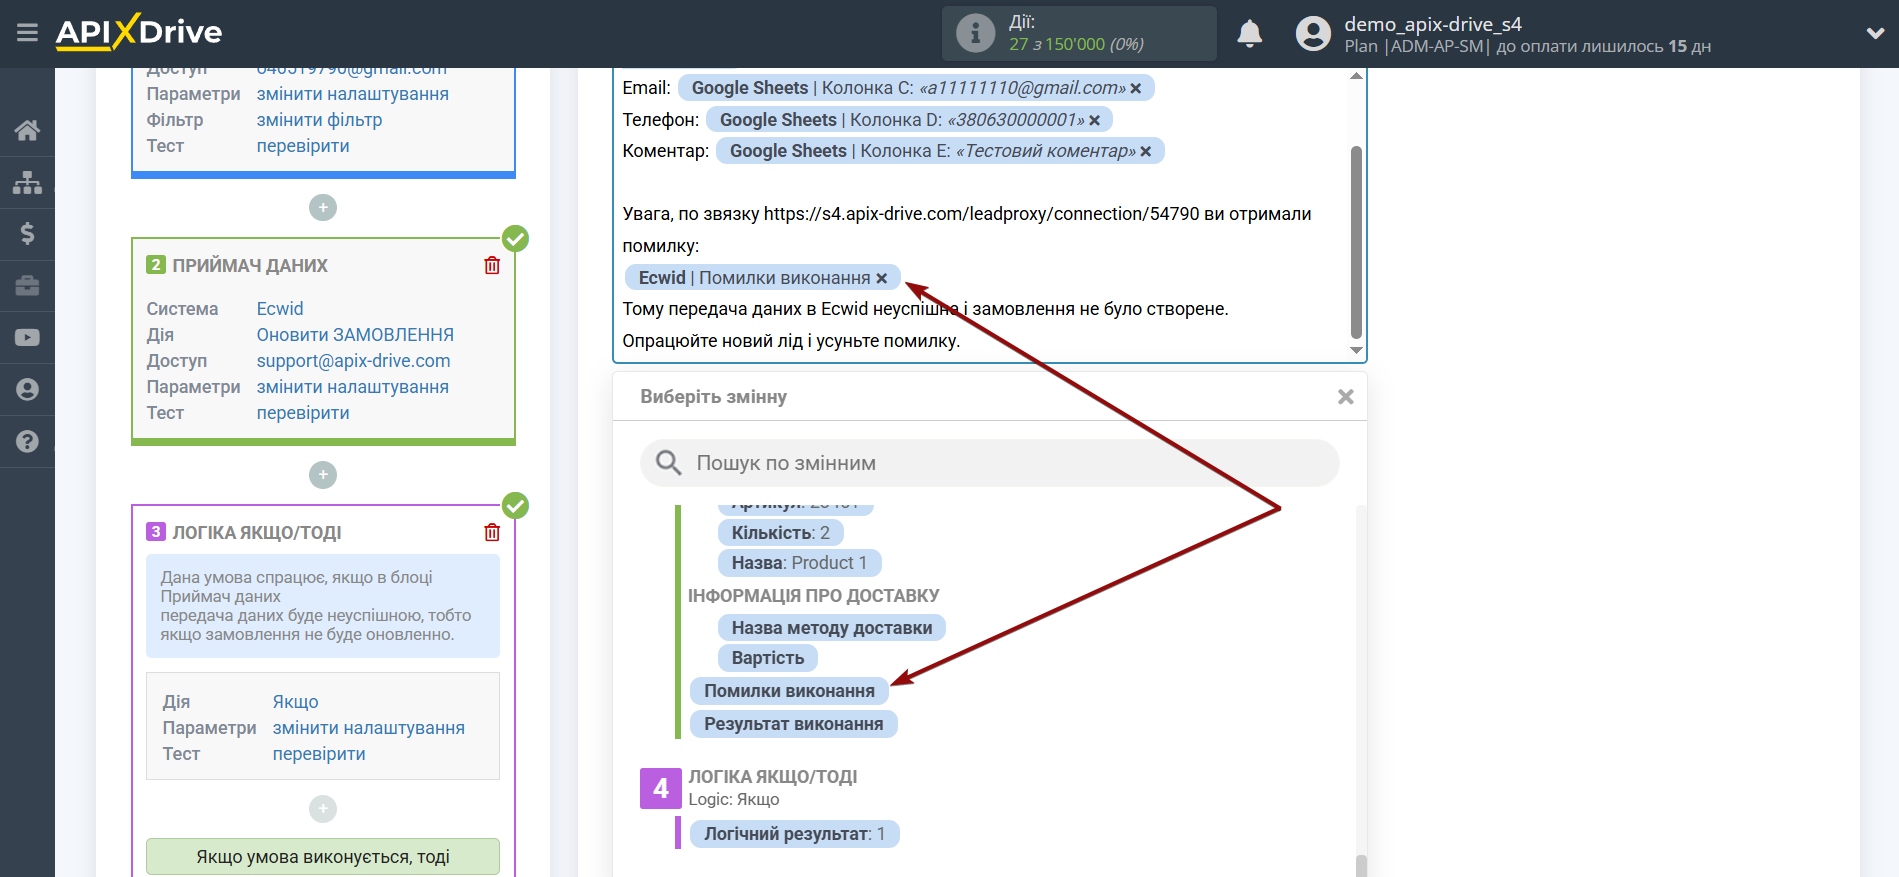This screenshot has height=877, width=1899.
Task: Select the Логічний результат: 1 variable
Action: [794, 834]
